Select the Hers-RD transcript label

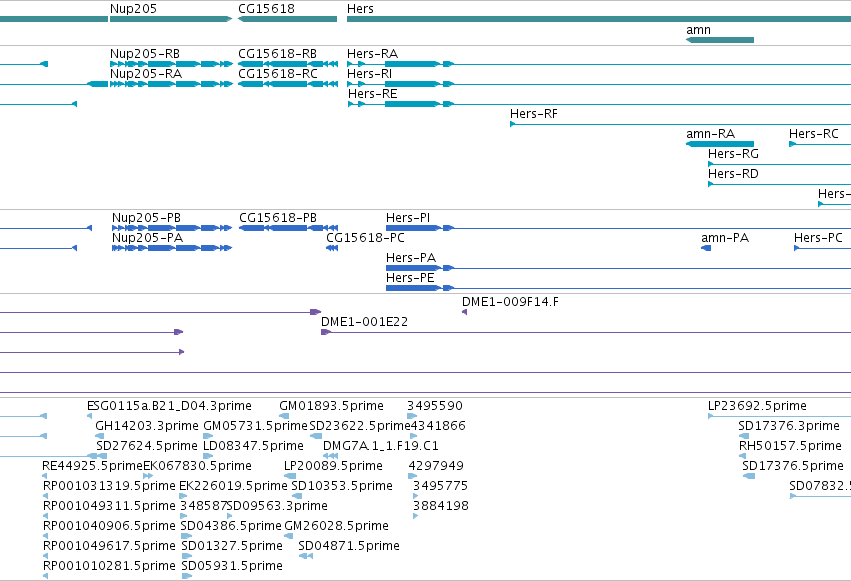733,174
